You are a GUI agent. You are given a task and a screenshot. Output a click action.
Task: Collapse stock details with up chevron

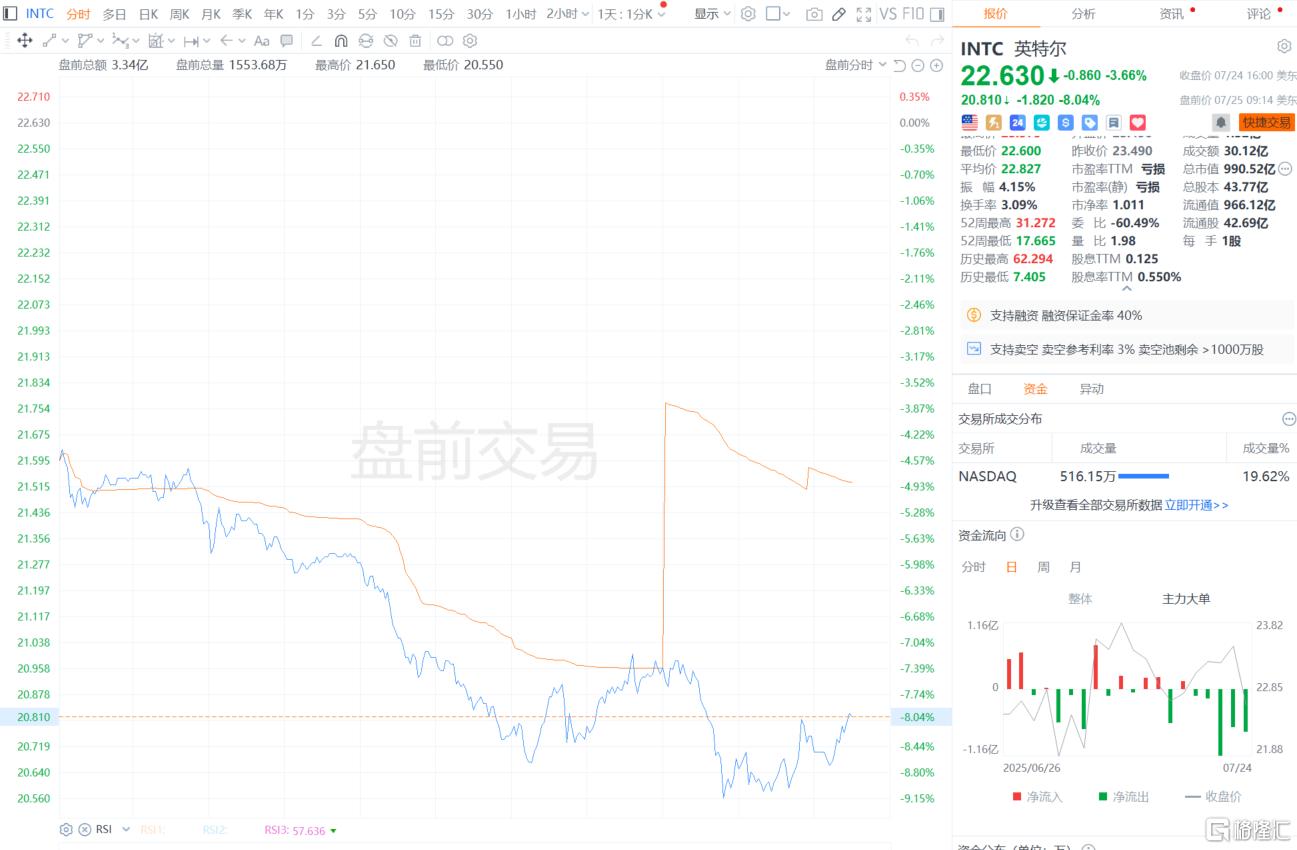(x=1125, y=290)
